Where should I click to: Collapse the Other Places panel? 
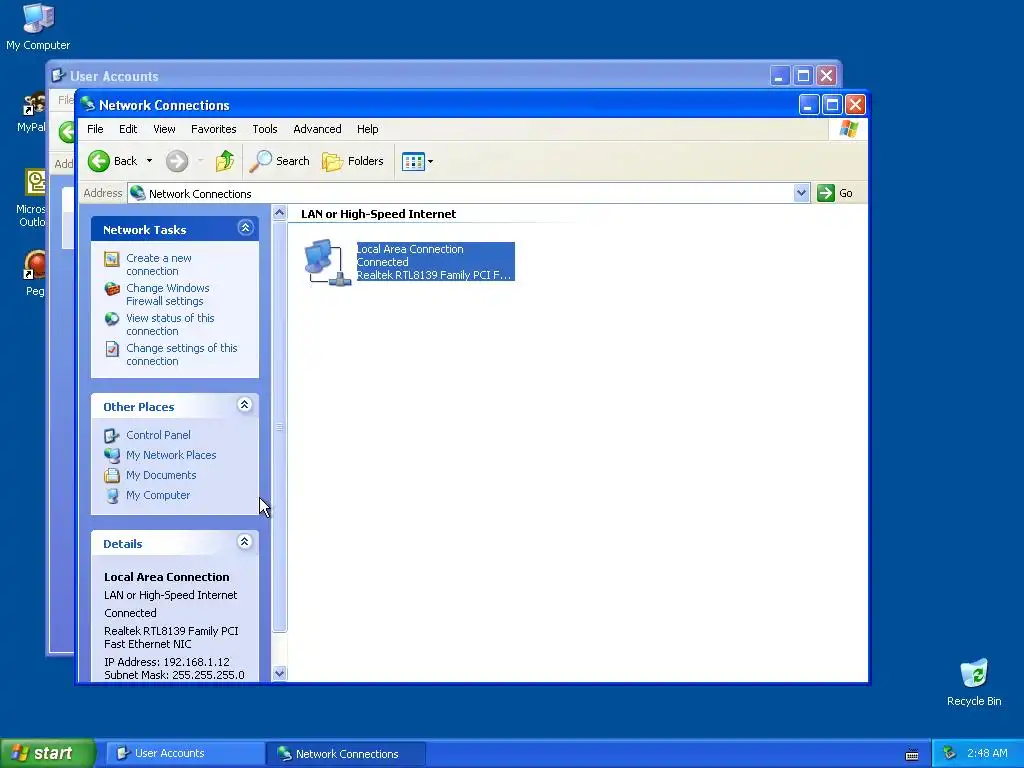(244, 405)
